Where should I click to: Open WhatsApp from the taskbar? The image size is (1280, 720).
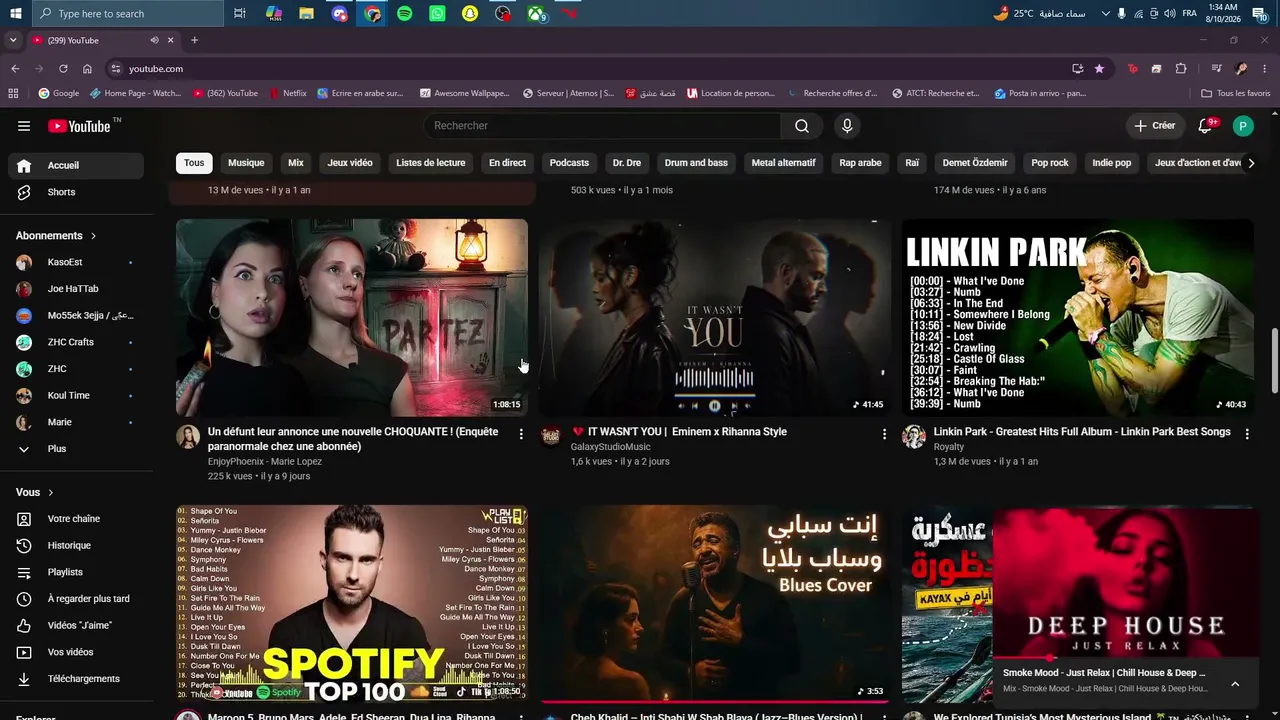click(437, 13)
